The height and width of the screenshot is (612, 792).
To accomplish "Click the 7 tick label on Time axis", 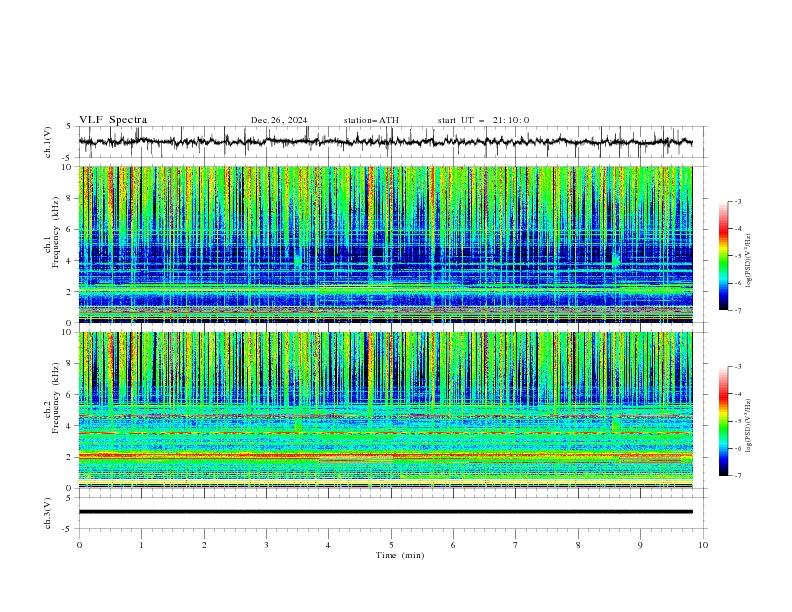I will (x=516, y=545).
